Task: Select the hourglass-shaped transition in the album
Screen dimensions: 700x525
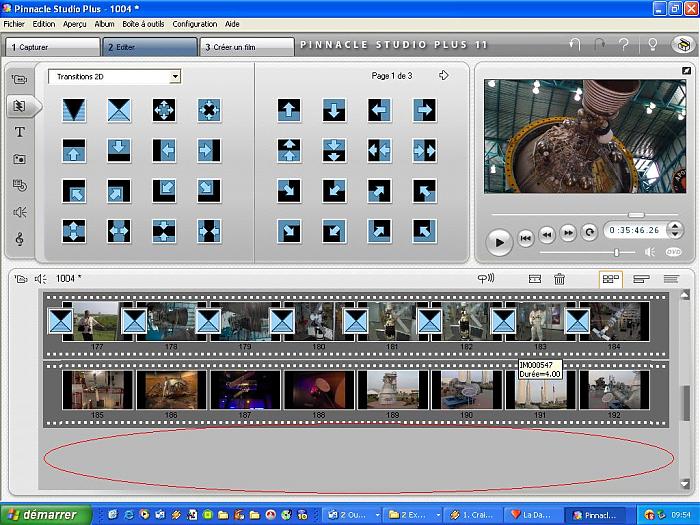Action: coord(119,110)
